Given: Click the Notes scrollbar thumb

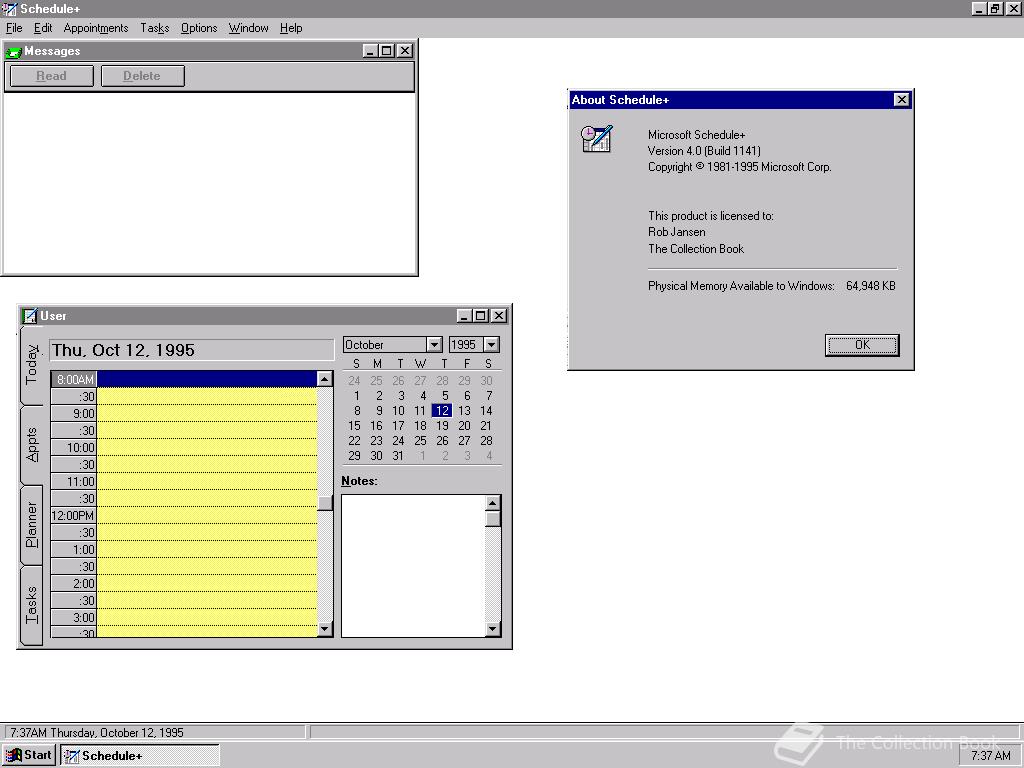Looking at the screenshot, I should pos(493,519).
